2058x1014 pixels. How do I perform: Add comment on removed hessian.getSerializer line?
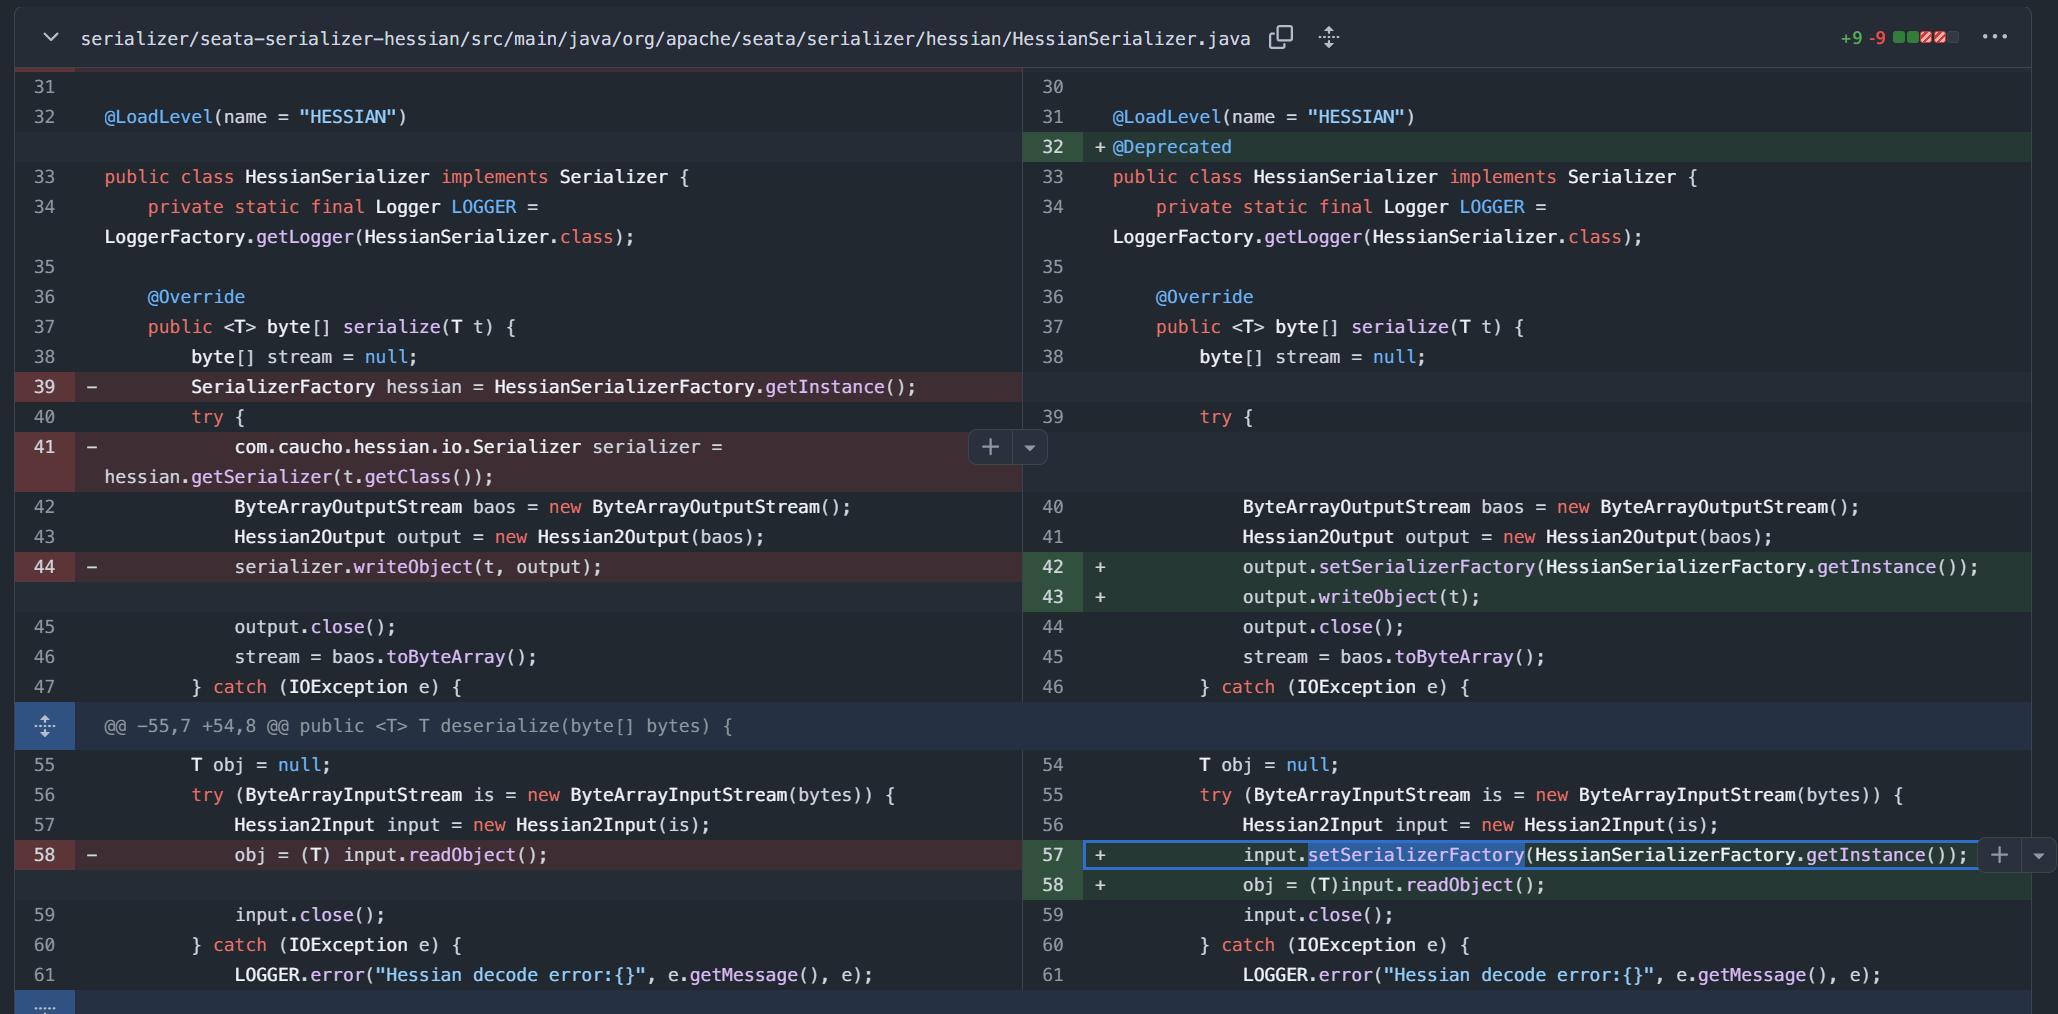(991, 447)
